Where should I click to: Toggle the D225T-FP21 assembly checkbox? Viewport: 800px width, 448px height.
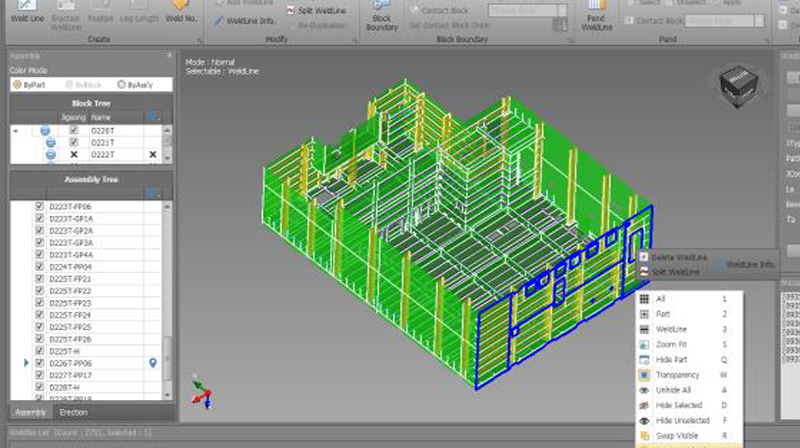coord(39,279)
